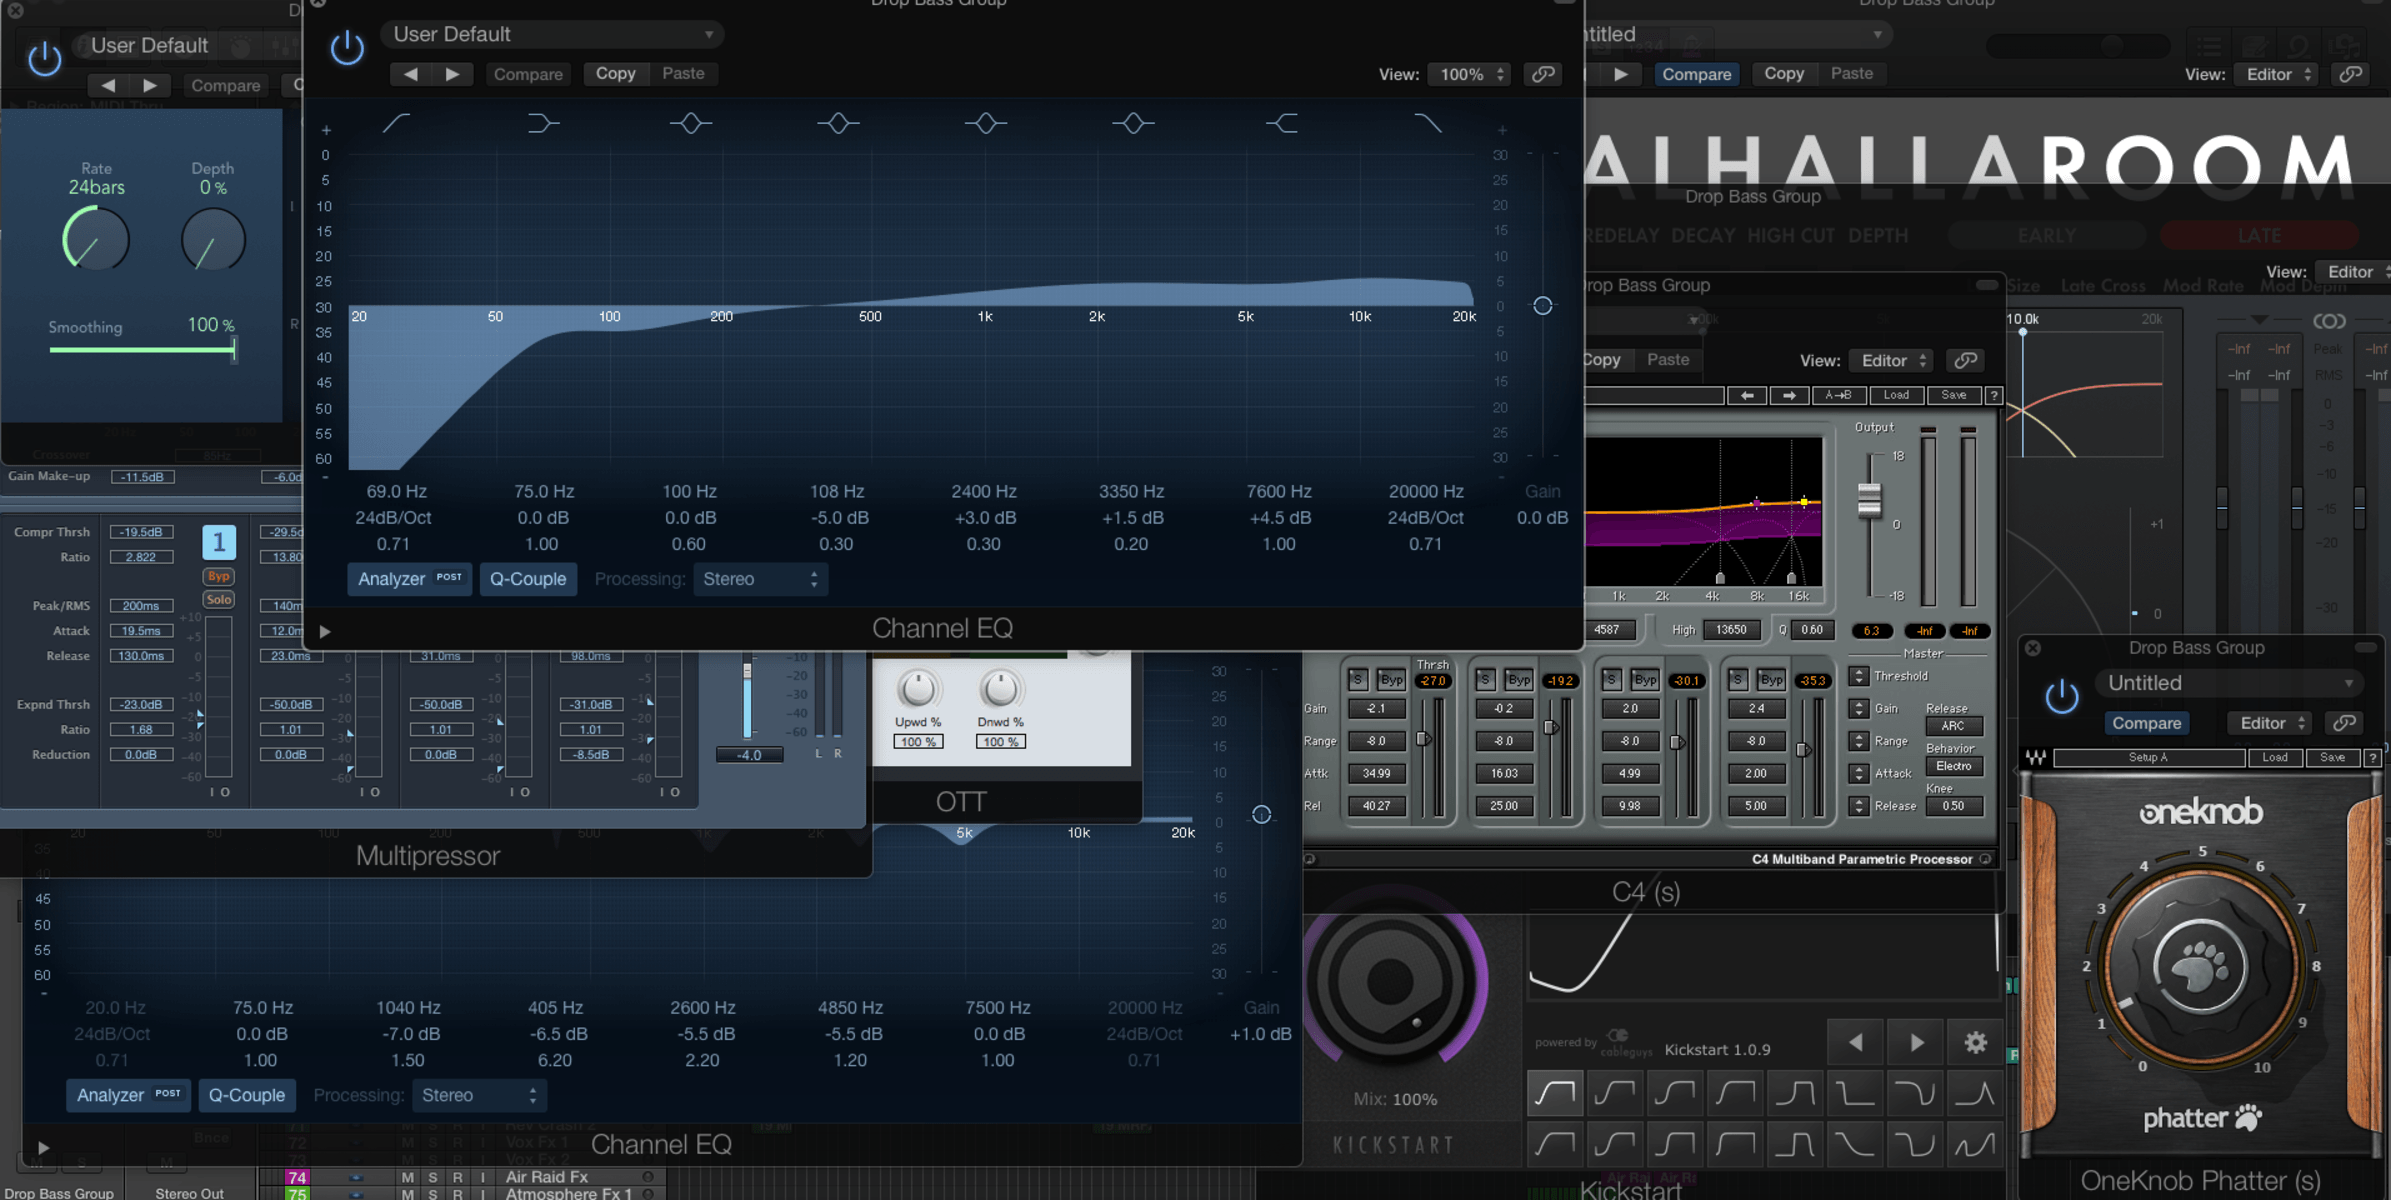Click the A→B copy button in C4

tap(1838, 395)
